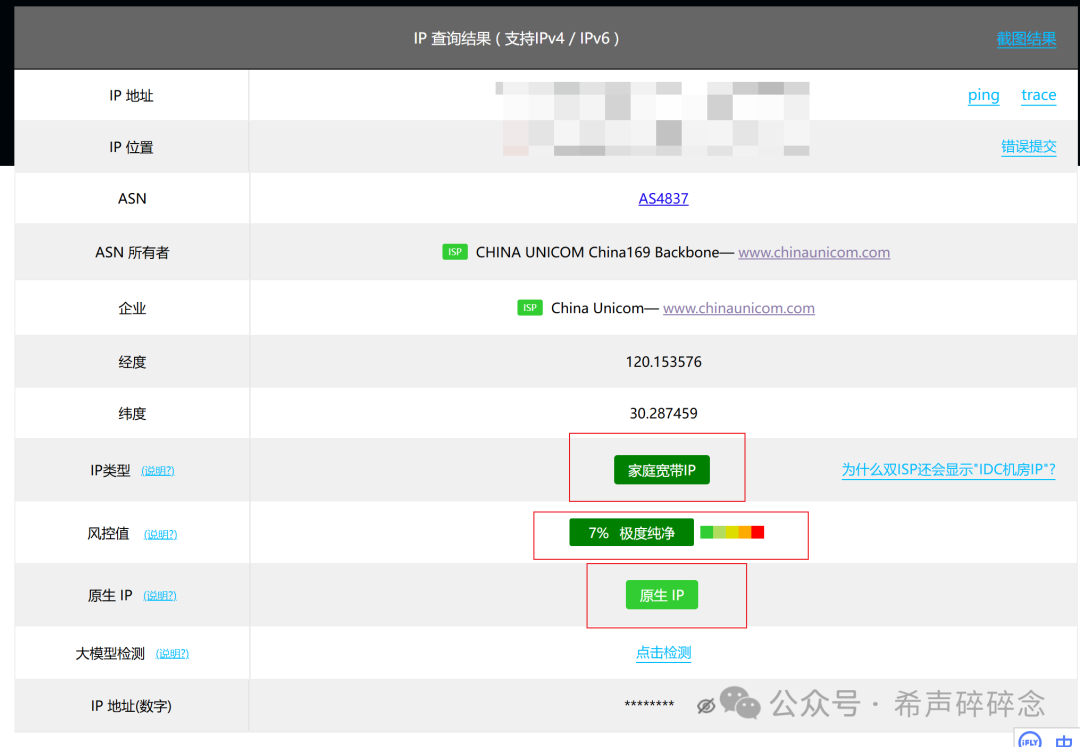Click the IP 位置 row label

click(x=131, y=147)
